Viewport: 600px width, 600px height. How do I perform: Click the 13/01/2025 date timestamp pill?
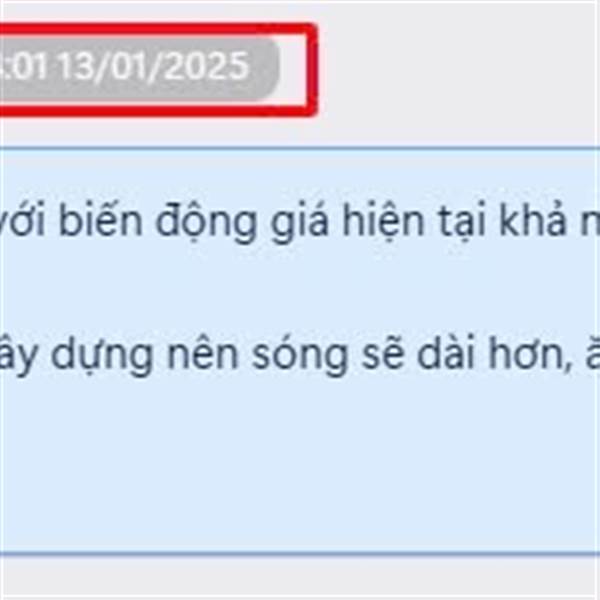click(139, 68)
